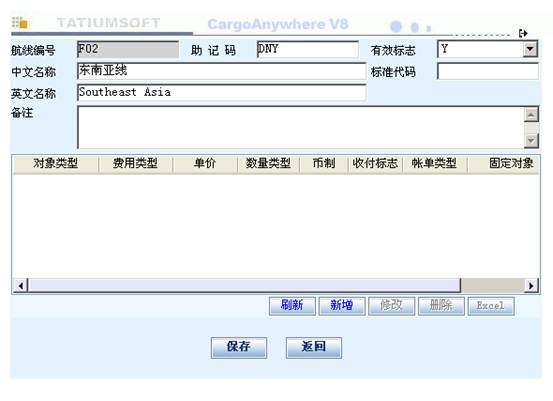The image size is (553, 401).
Task: Click the 中文名称 text field
Action: [221, 71]
